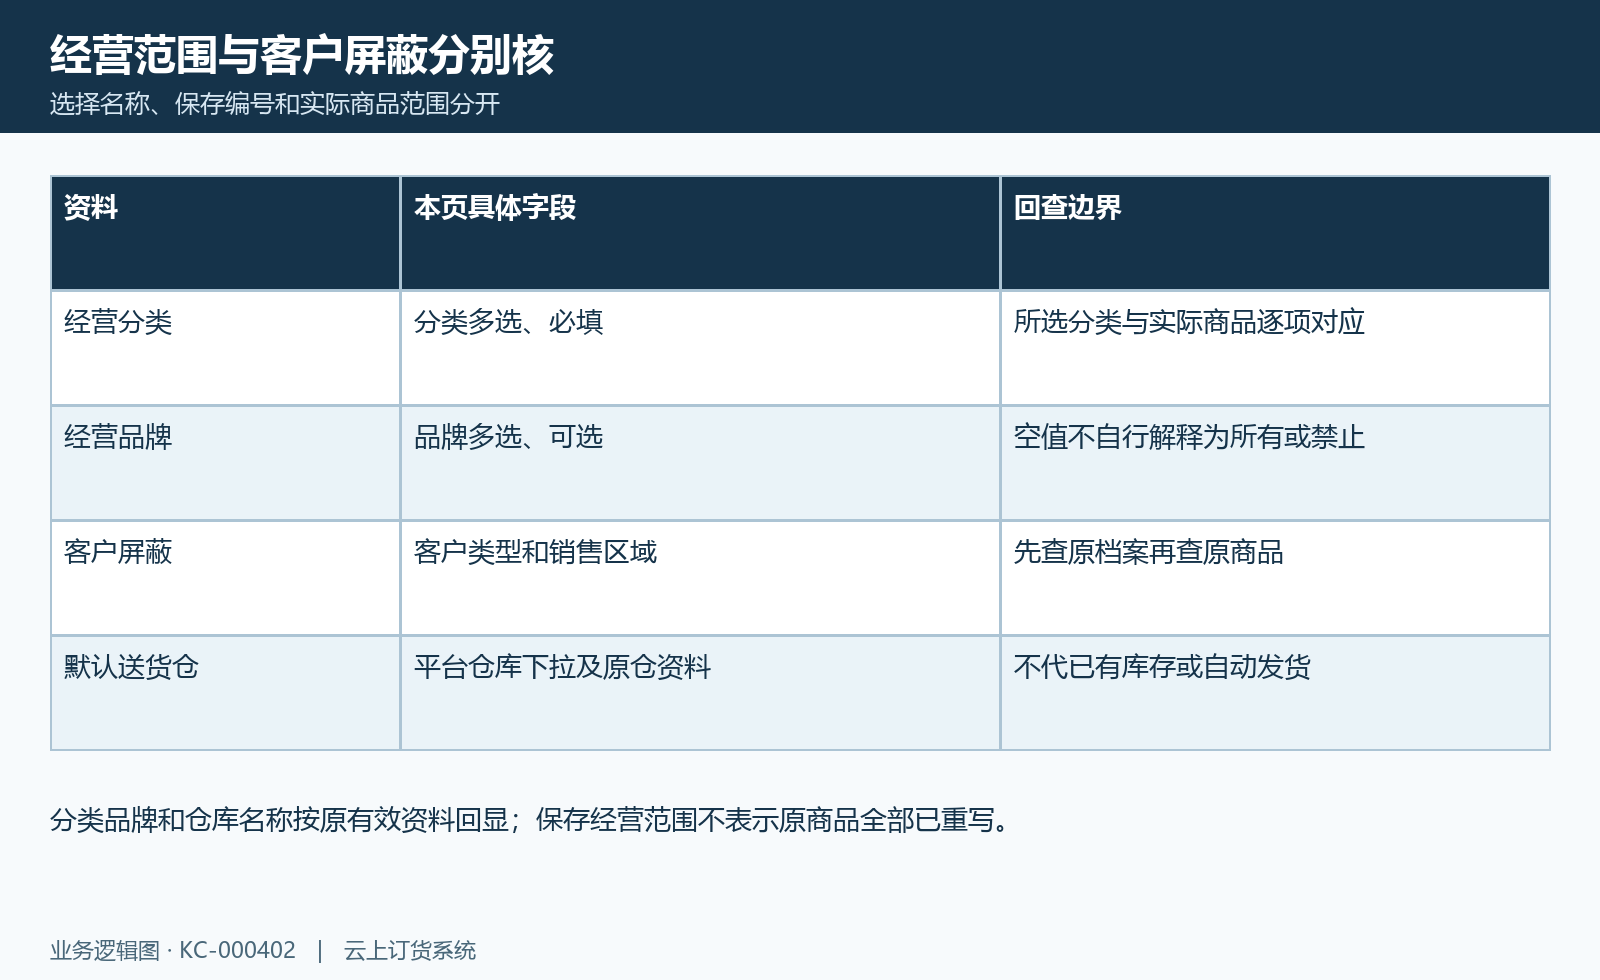
Task: Click the 本页具体字段 column header
Action: 700,233
